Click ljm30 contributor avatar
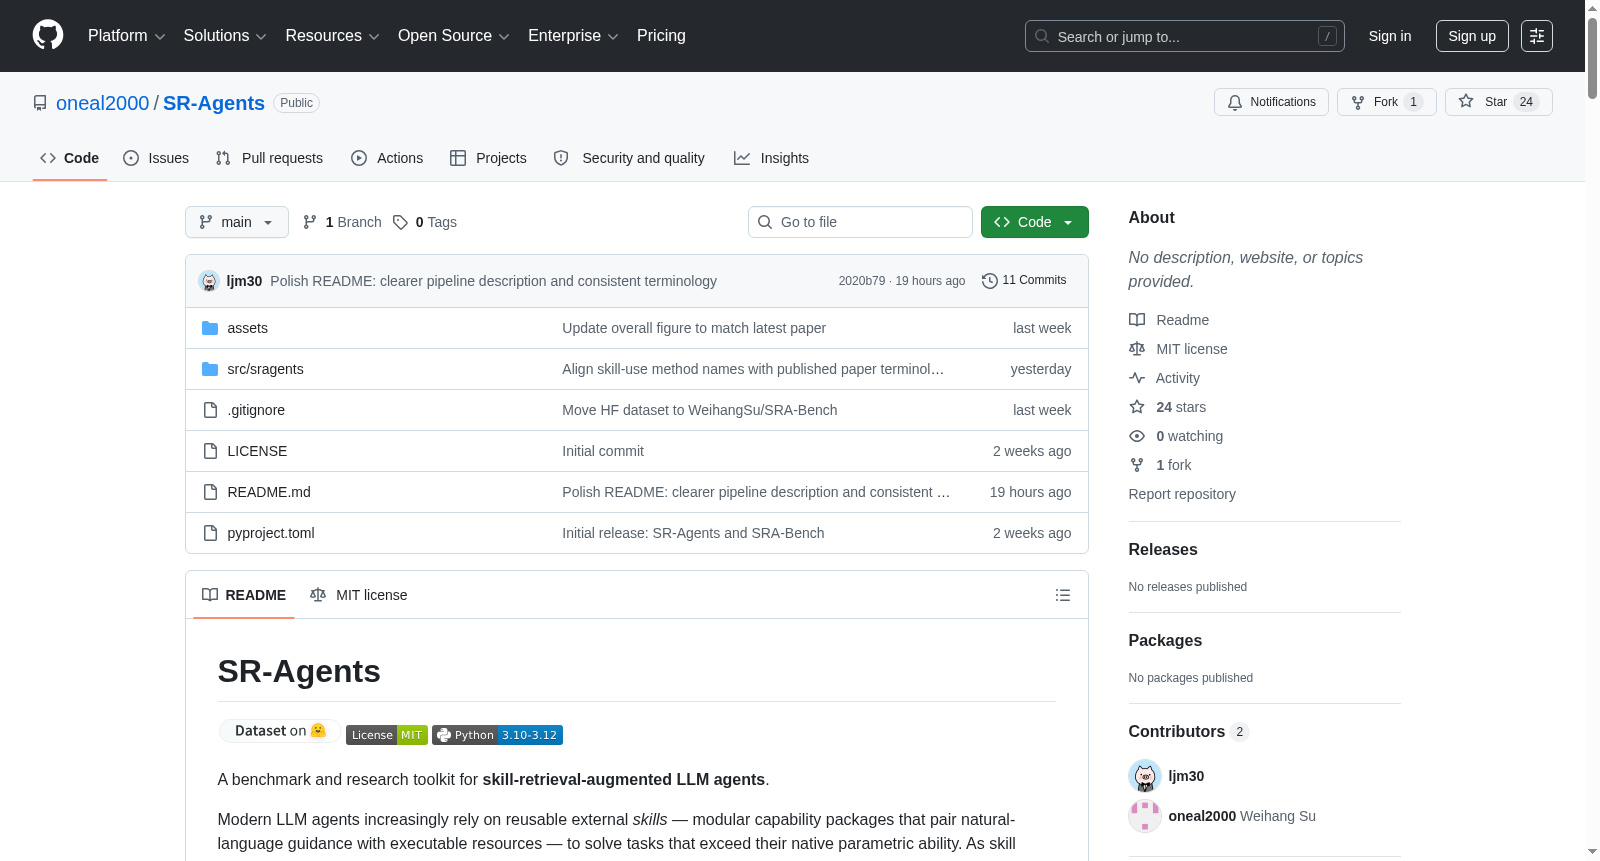Viewport: 1600px width, 861px height. (x=1145, y=776)
